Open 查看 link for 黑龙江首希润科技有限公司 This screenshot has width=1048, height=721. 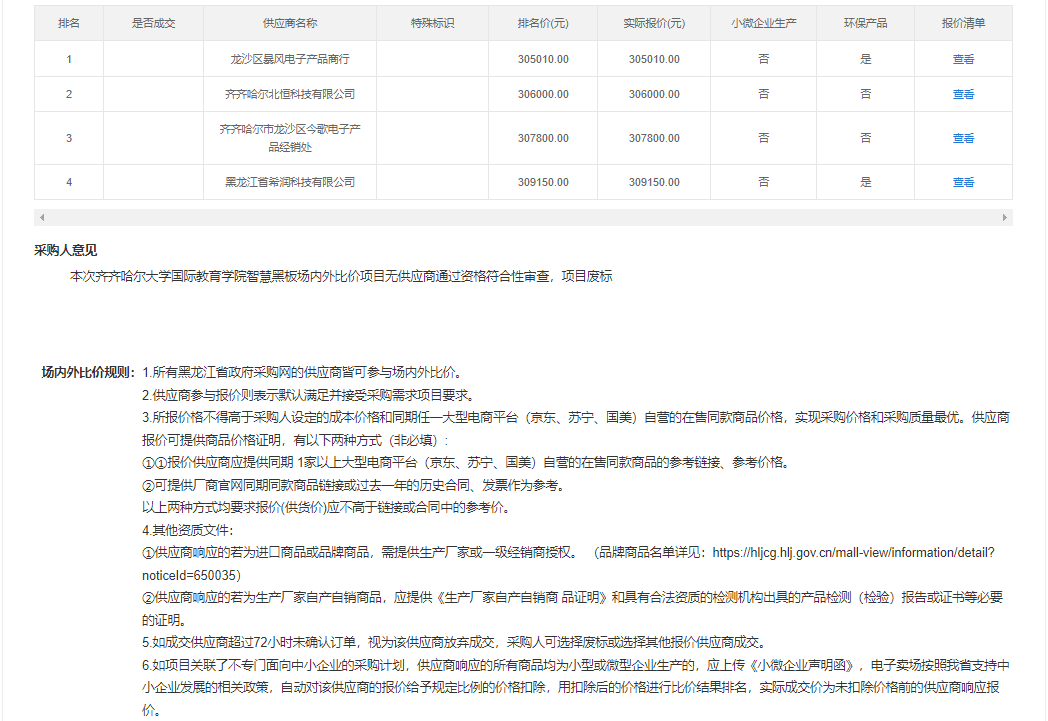[963, 182]
